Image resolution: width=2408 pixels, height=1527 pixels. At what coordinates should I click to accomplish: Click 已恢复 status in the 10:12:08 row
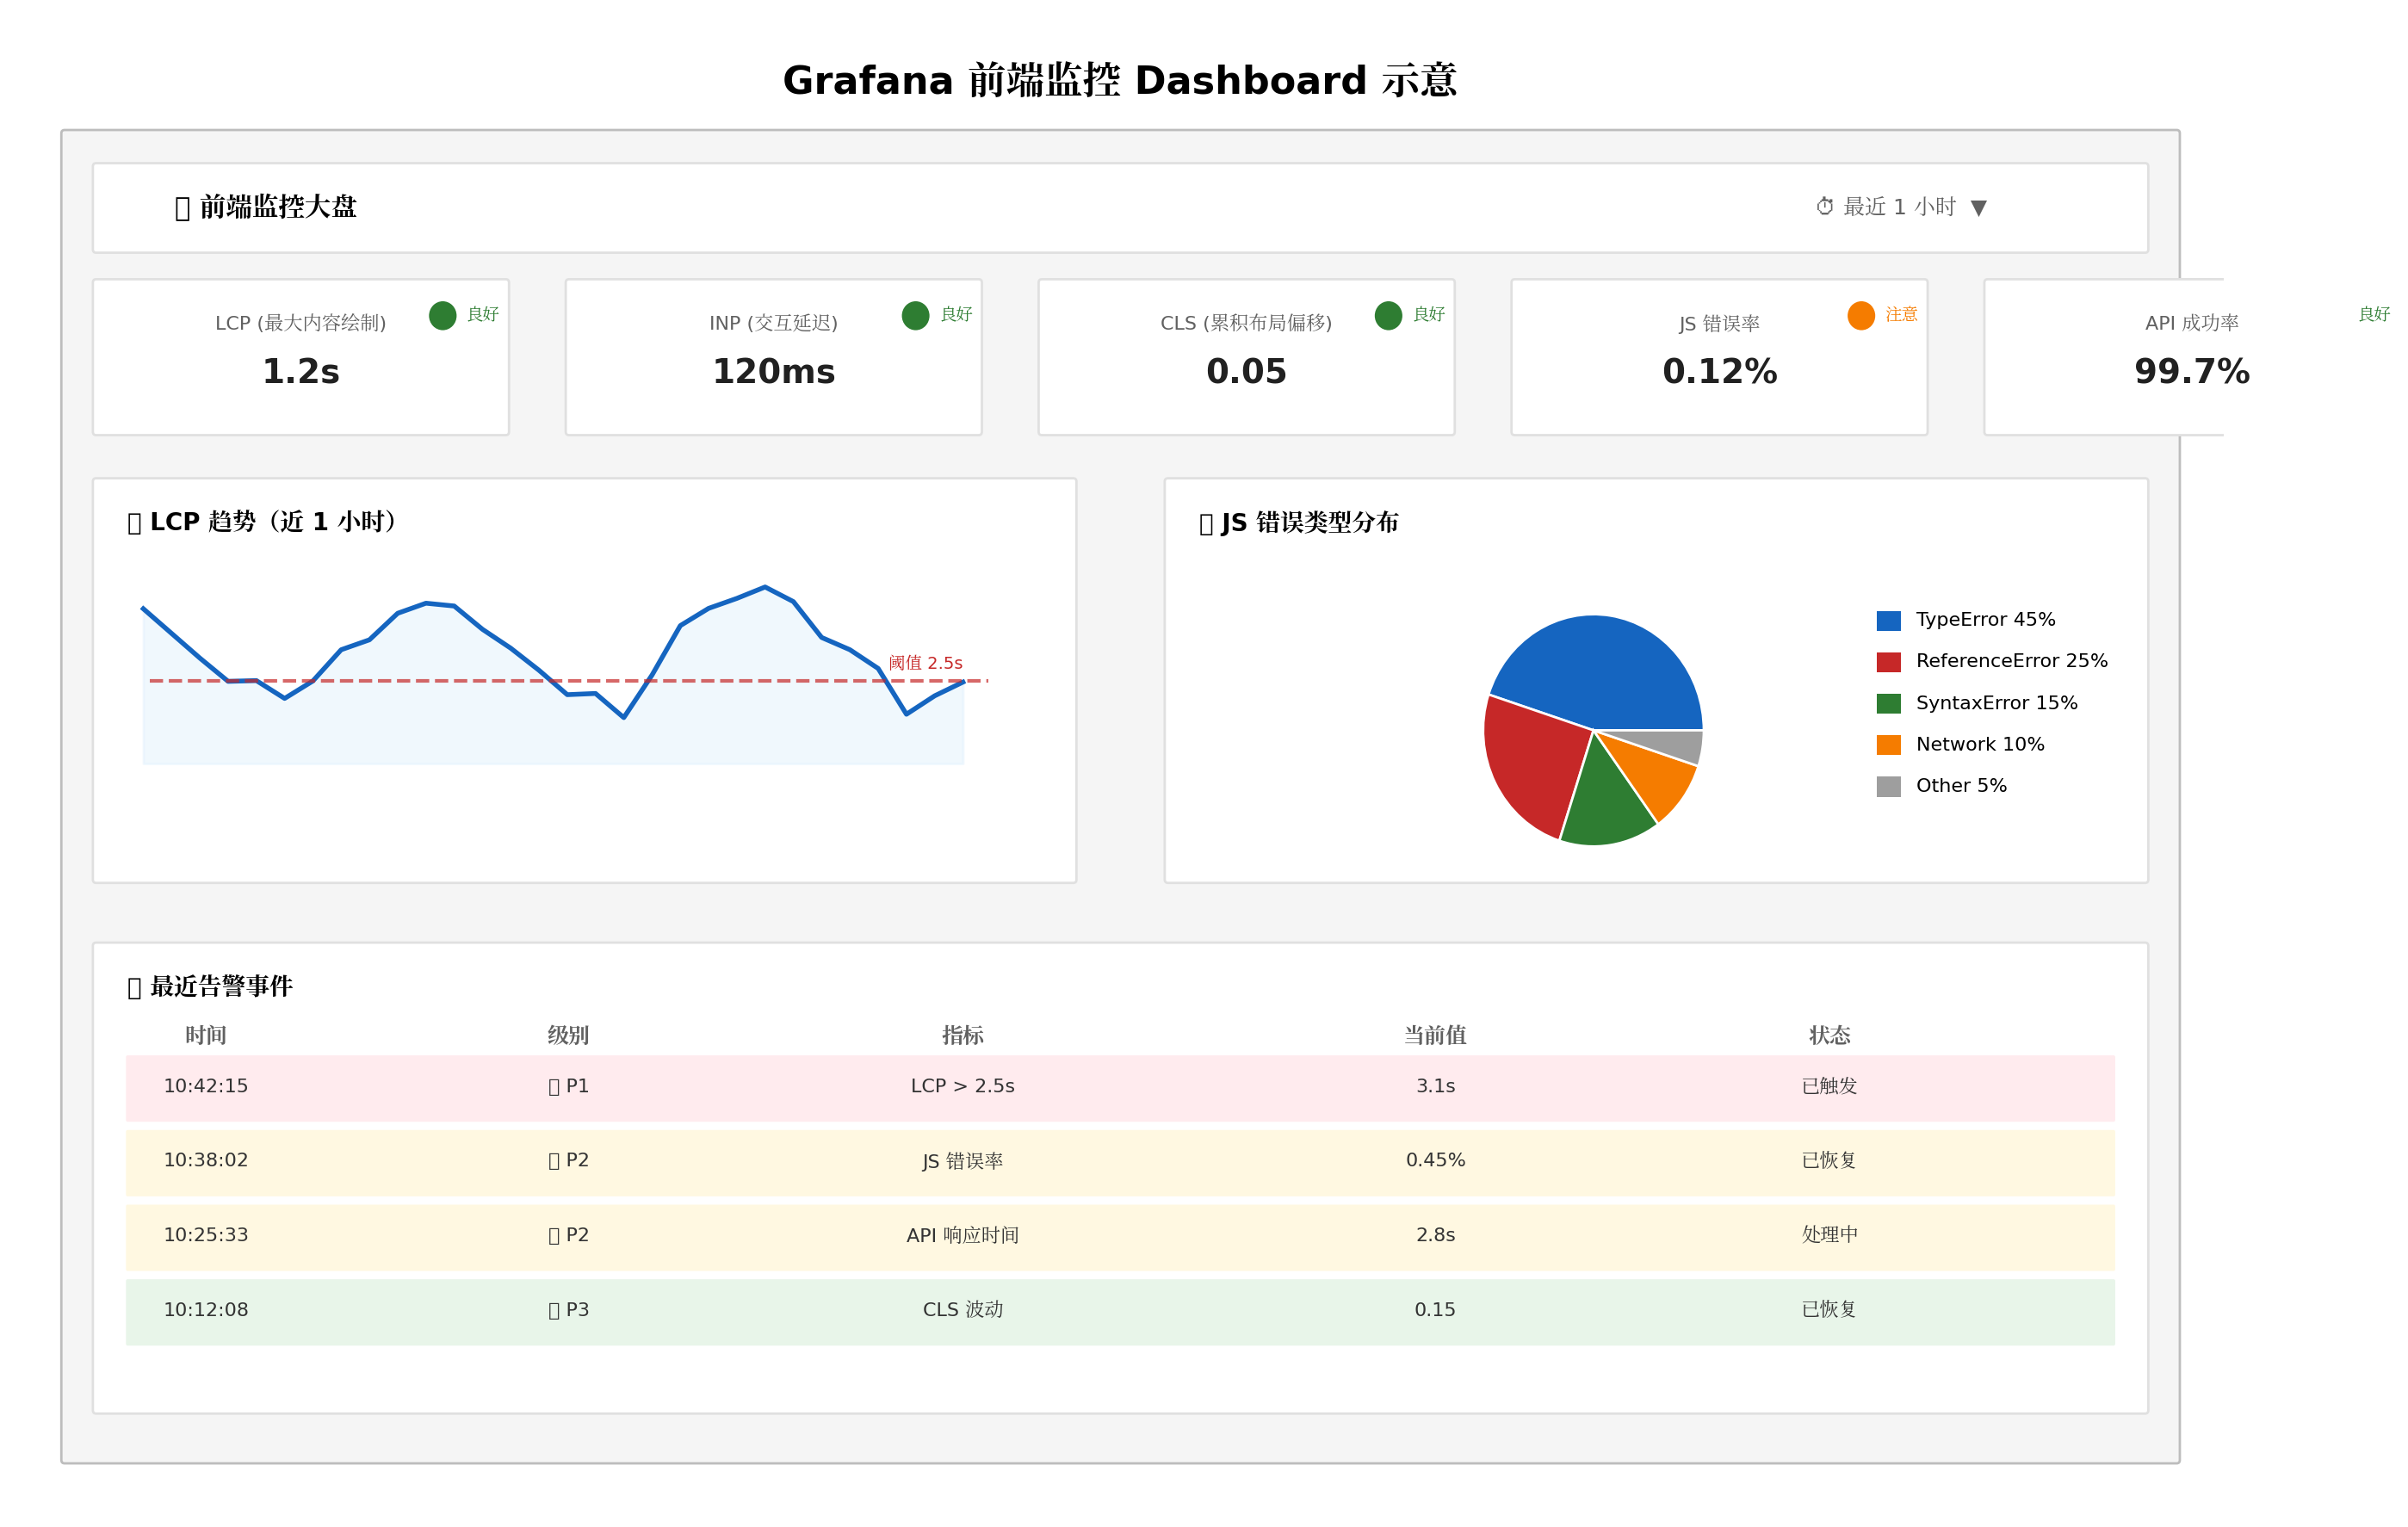(x=1830, y=1310)
